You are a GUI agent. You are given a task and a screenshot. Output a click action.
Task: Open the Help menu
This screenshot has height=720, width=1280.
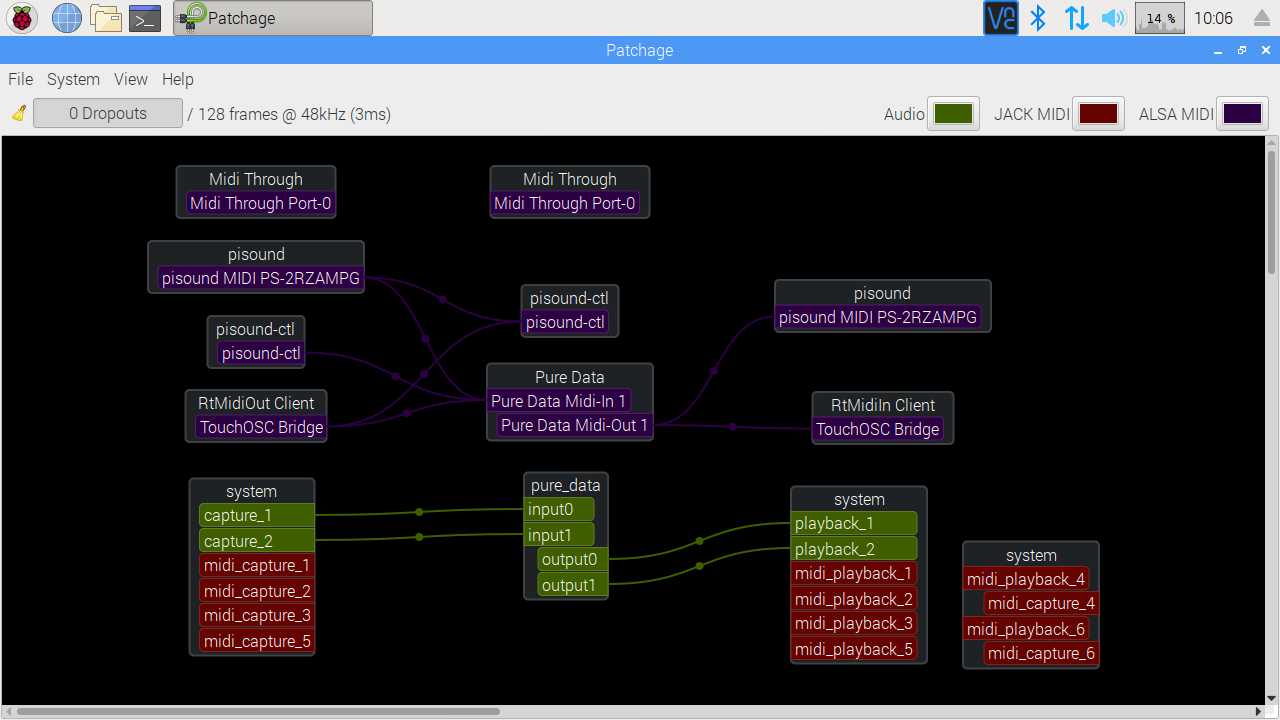click(x=178, y=79)
